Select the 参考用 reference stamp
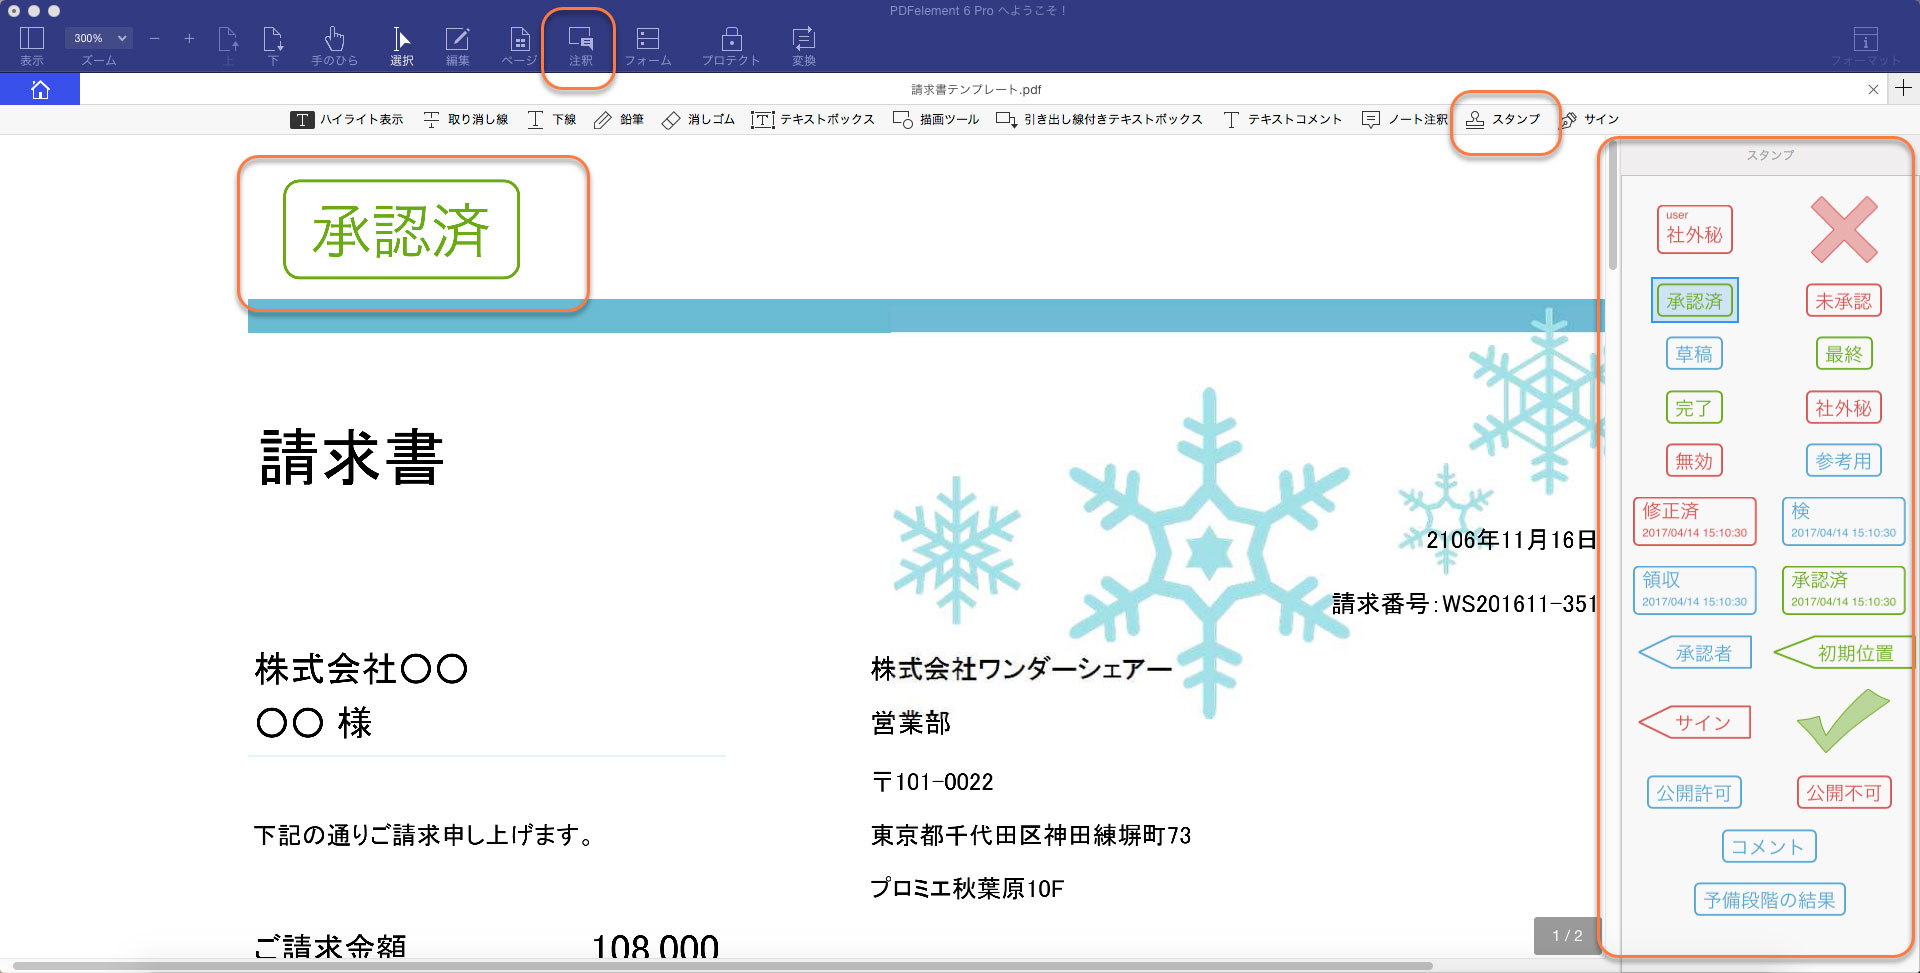The width and height of the screenshot is (1920, 973). [1843, 460]
